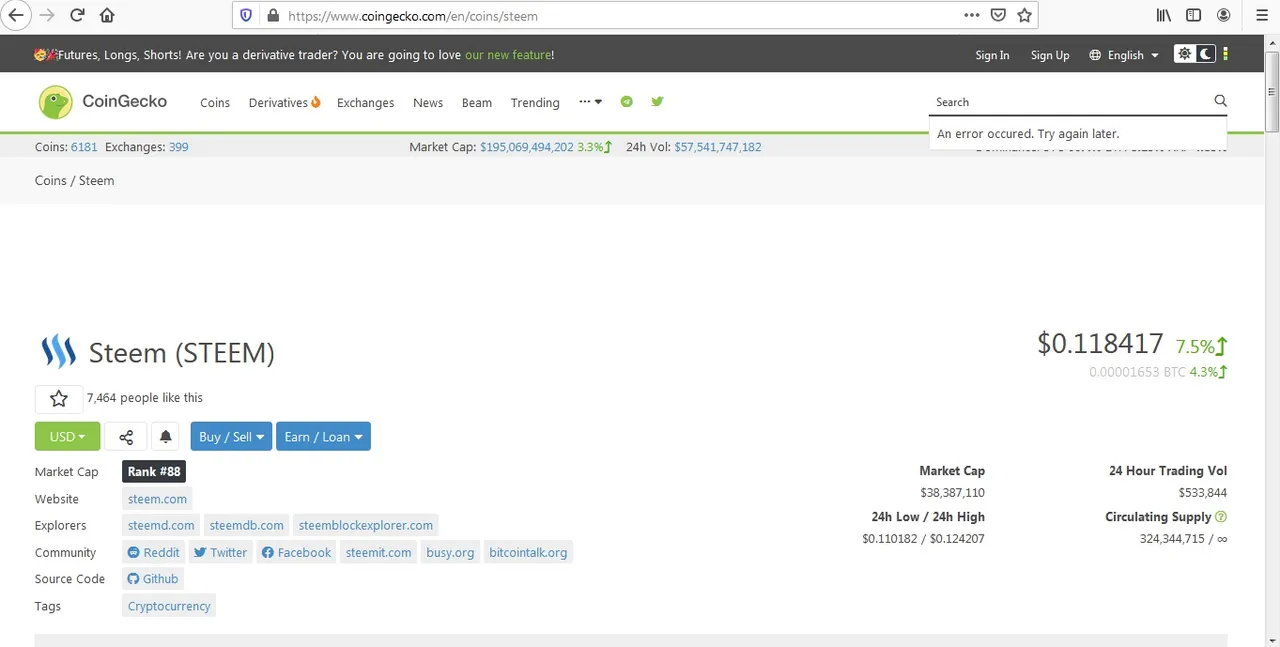Show sidebars icon in browser toolbar
The height and width of the screenshot is (647, 1280).
pos(1193,15)
